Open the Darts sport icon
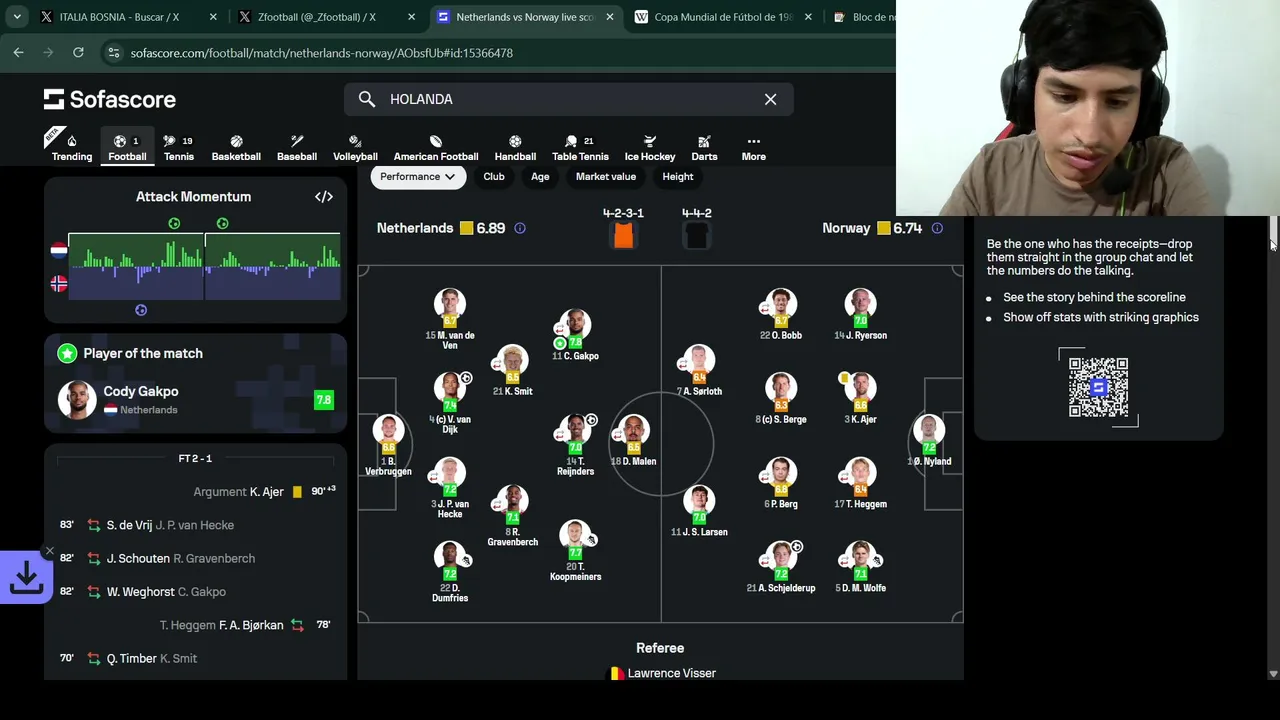Screen dimensions: 1280x720 coord(704,141)
